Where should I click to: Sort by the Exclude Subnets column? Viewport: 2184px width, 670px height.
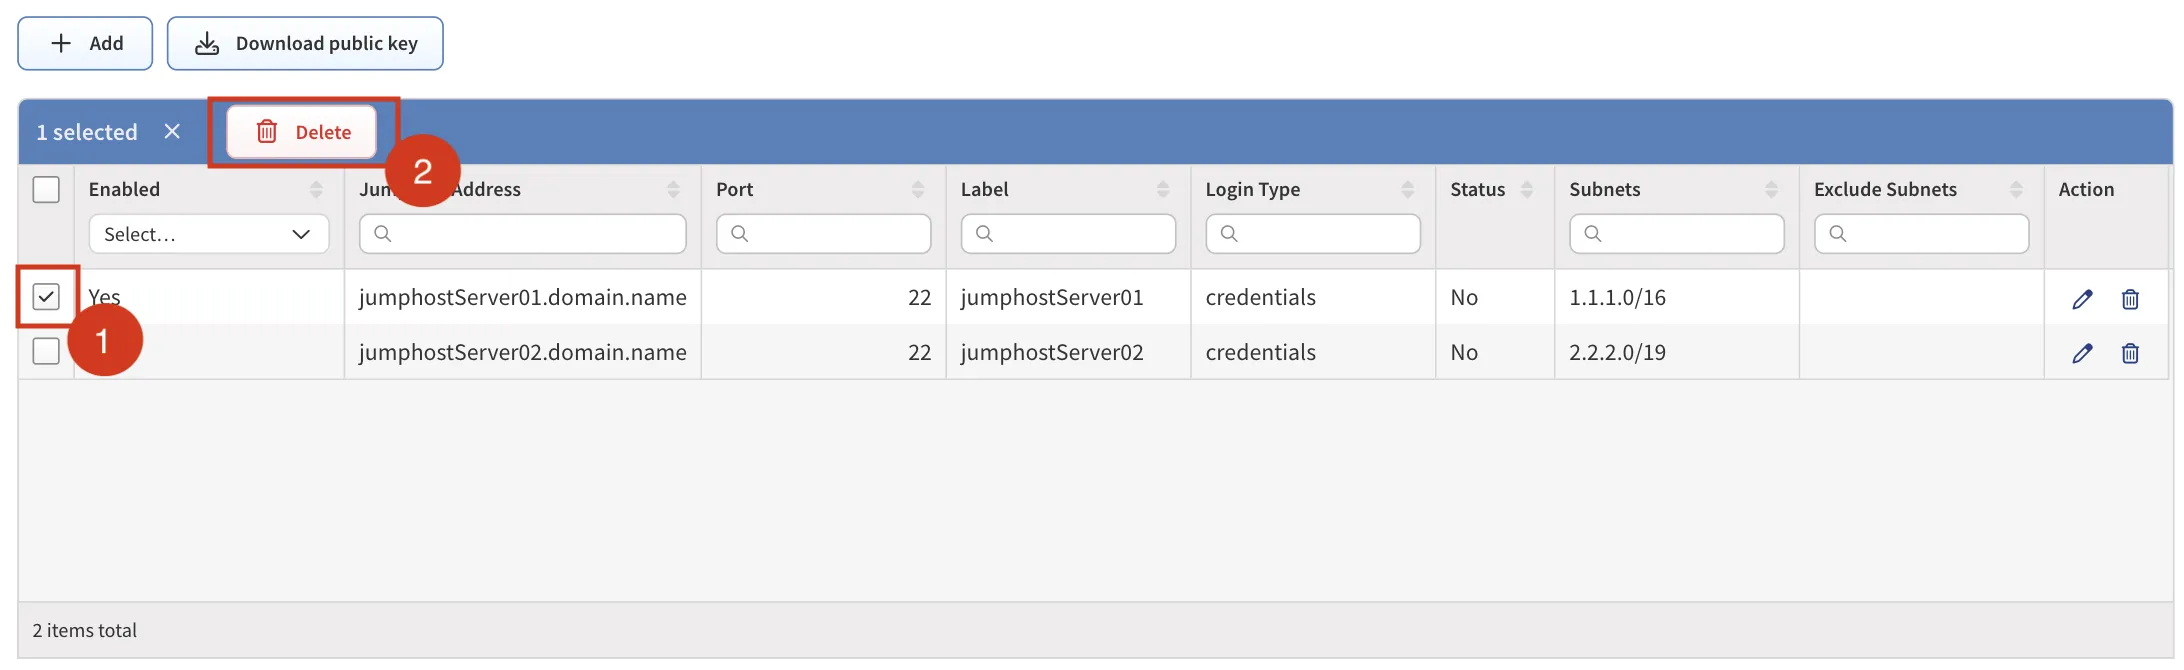point(2016,189)
